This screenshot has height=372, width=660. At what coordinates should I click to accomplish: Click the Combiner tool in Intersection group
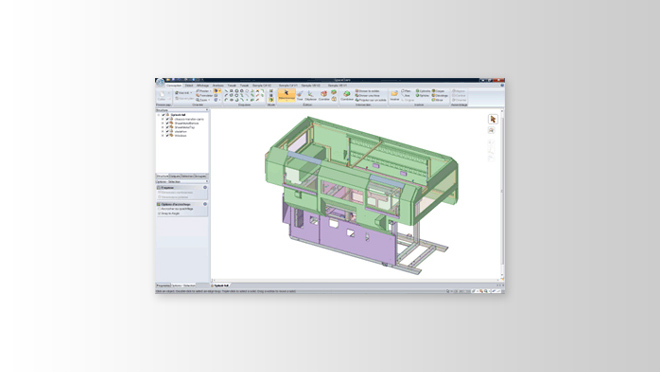(x=347, y=96)
